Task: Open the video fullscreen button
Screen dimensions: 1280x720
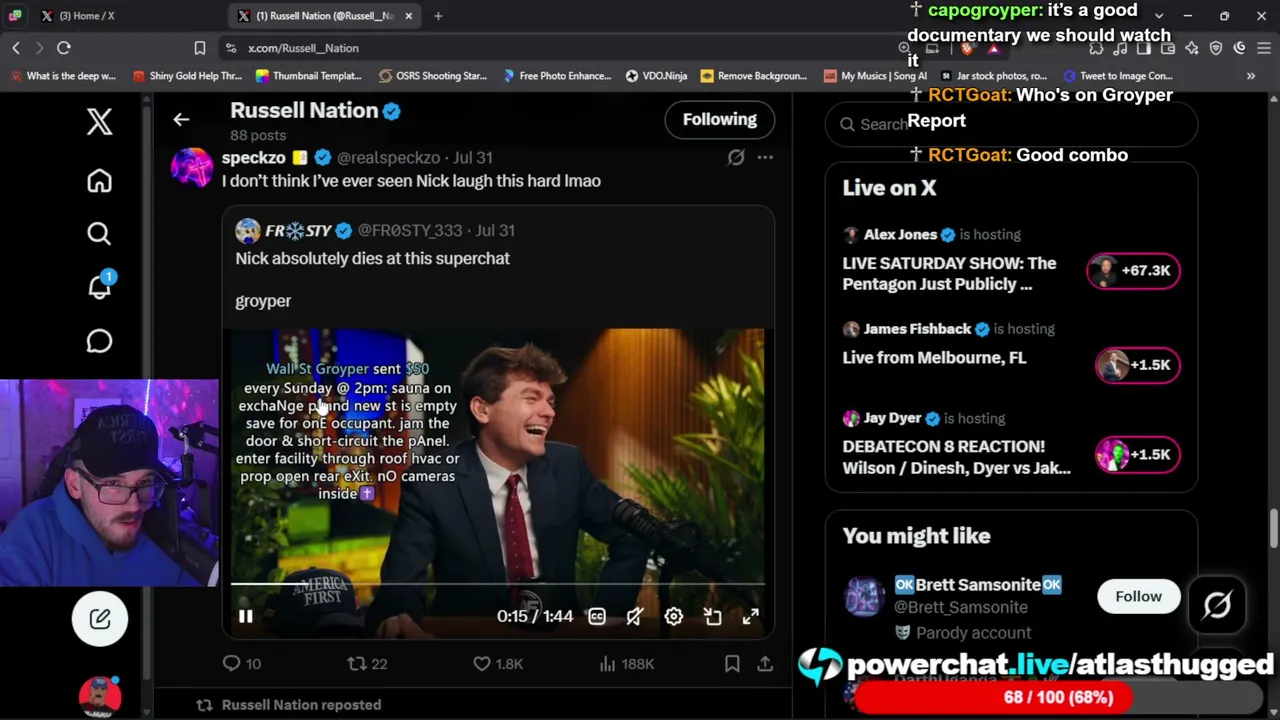Action: 751,617
